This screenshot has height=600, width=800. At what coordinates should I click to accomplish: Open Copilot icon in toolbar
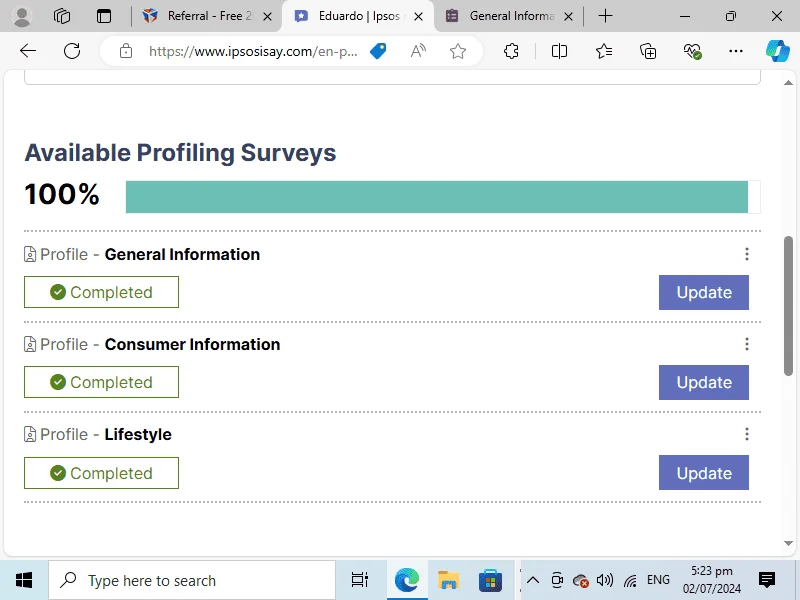[x=778, y=51]
